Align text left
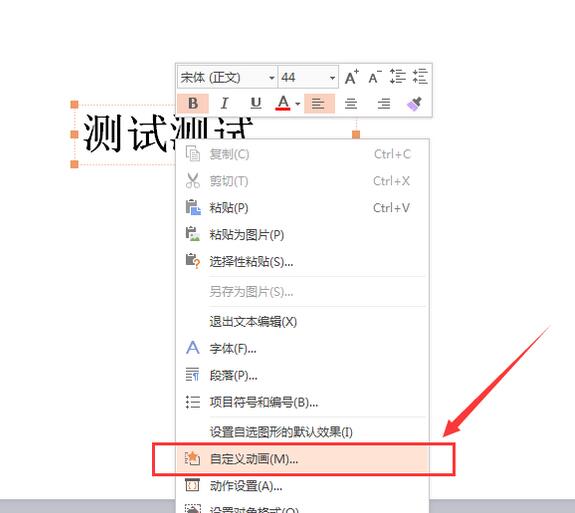 (x=319, y=103)
